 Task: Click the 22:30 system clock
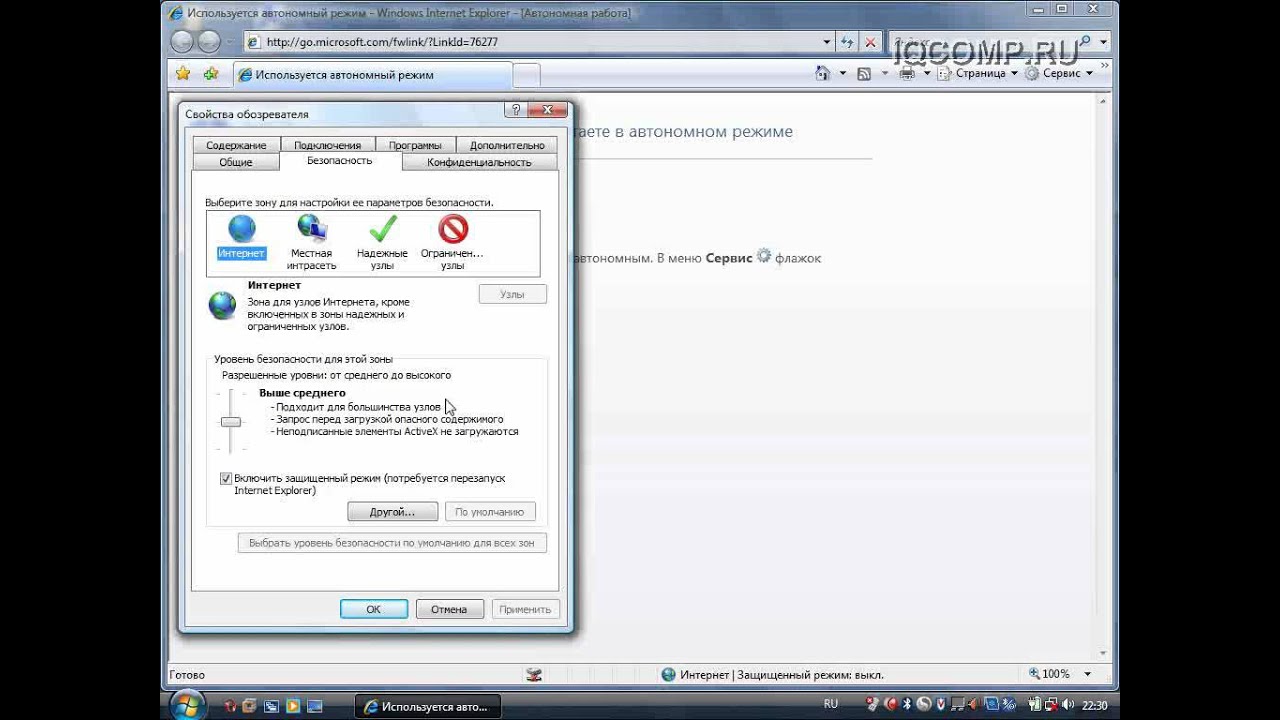click(1094, 705)
